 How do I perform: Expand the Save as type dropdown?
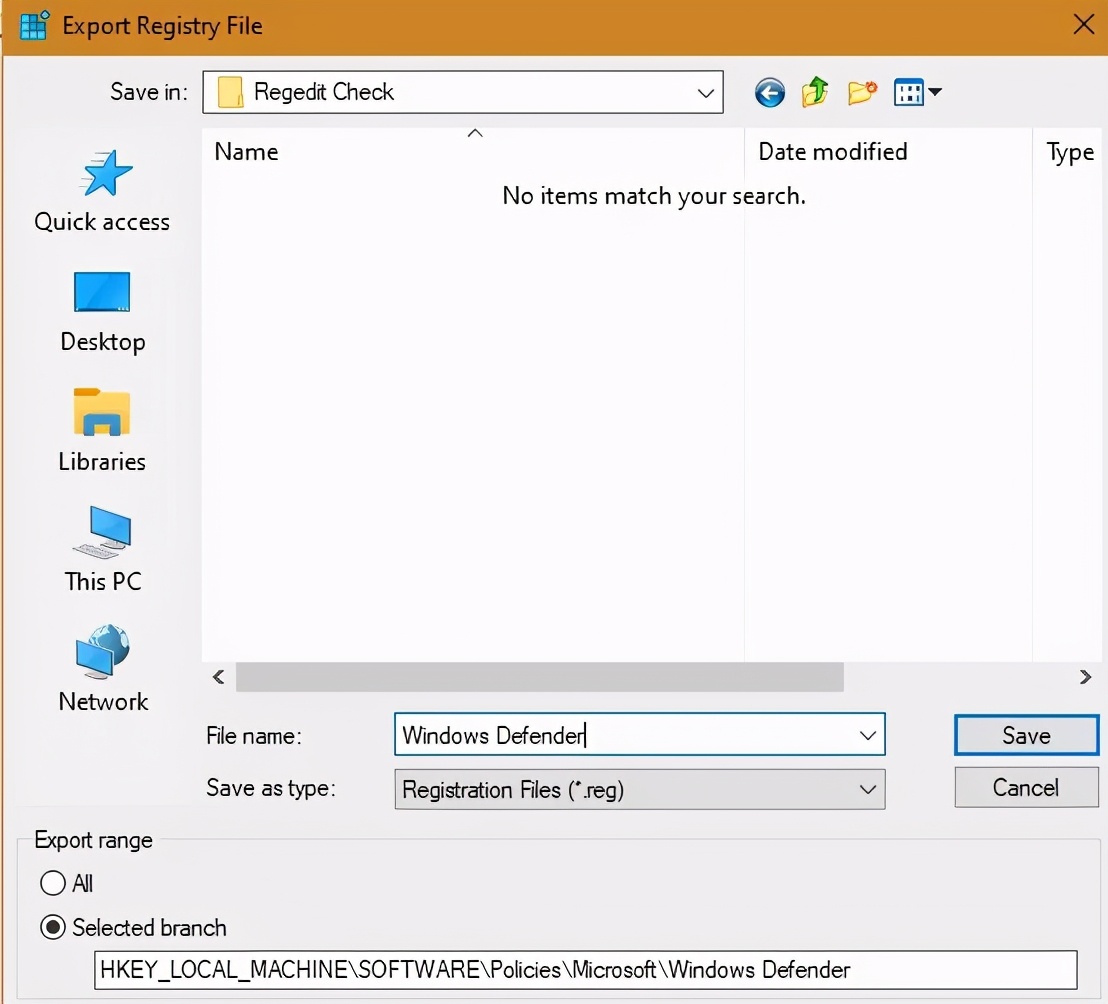click(867, 790)
